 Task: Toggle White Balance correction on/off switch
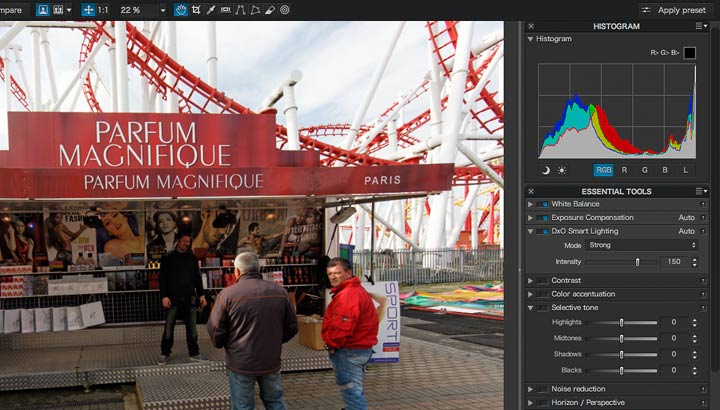542,204
